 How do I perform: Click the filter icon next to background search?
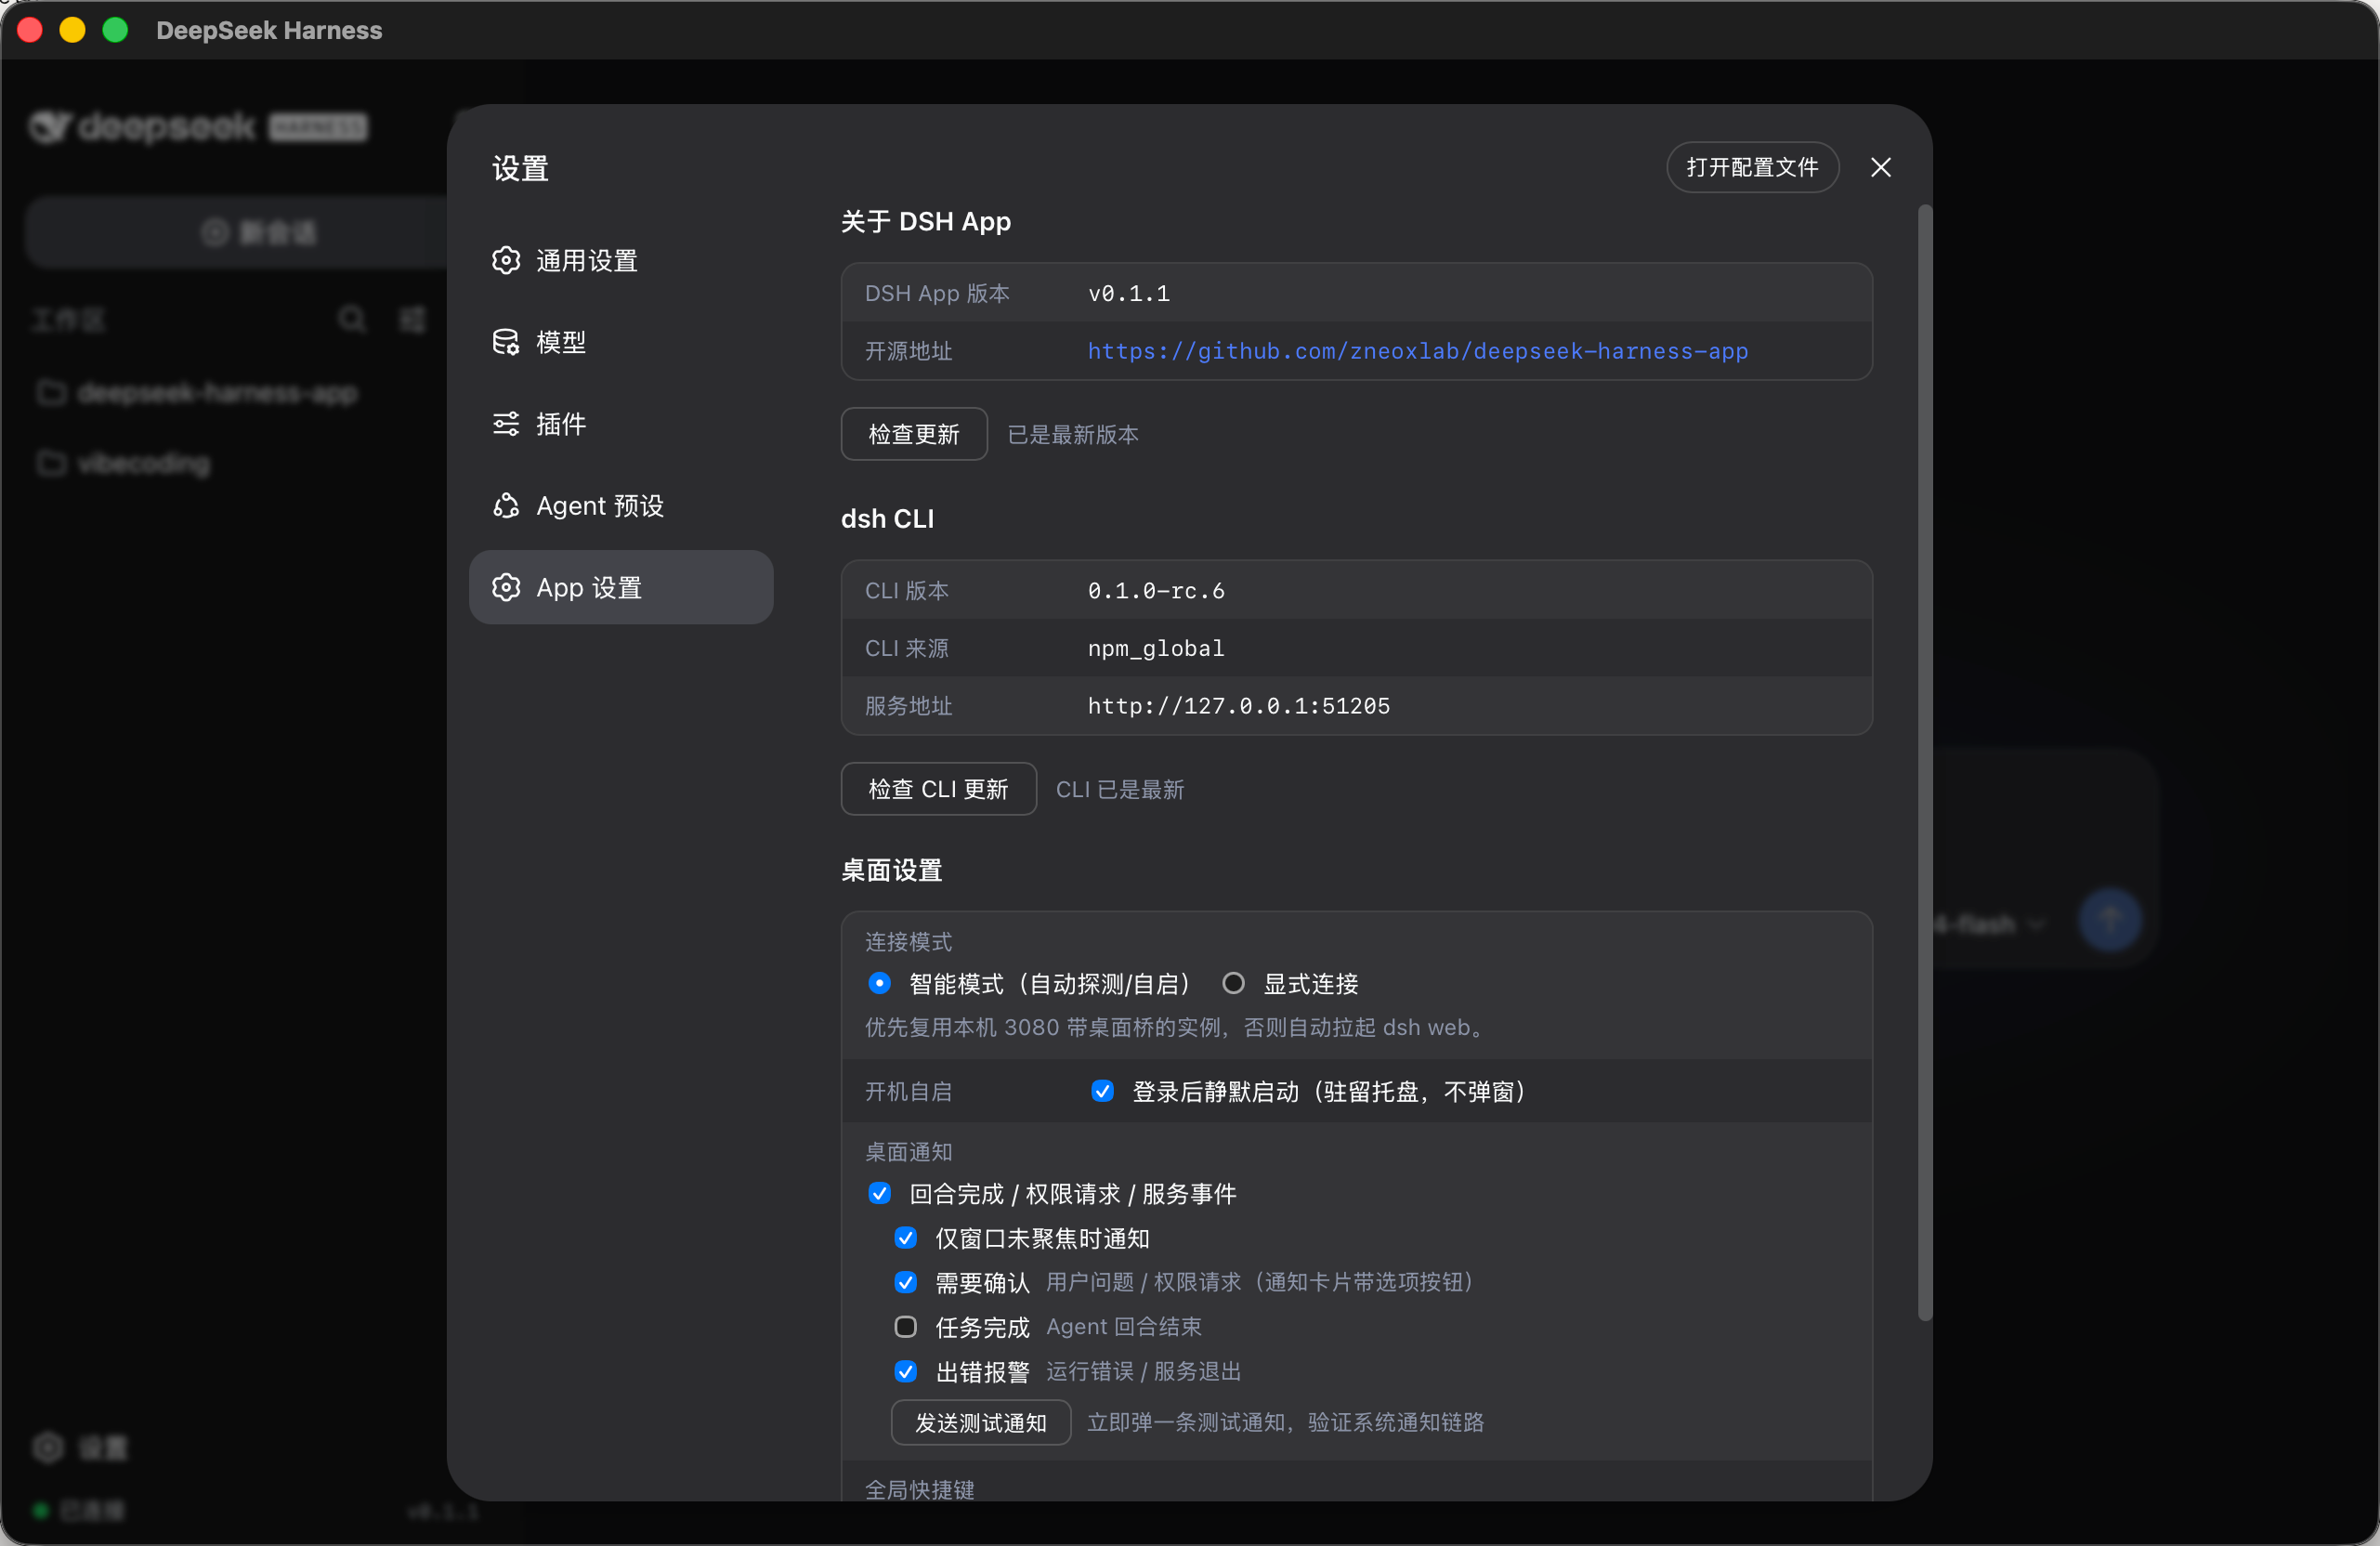[x=412, y=320]
